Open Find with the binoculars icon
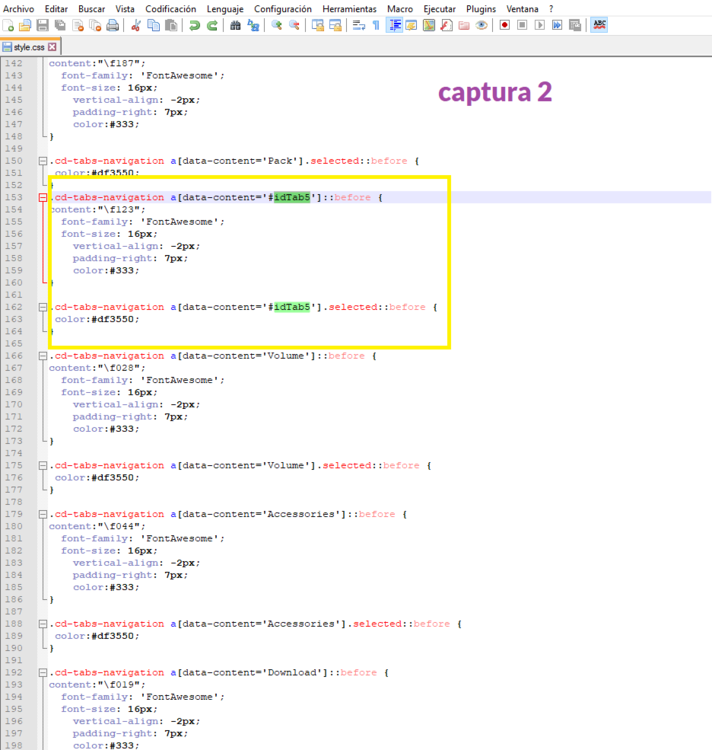712x750 pixels. (236, 25)
